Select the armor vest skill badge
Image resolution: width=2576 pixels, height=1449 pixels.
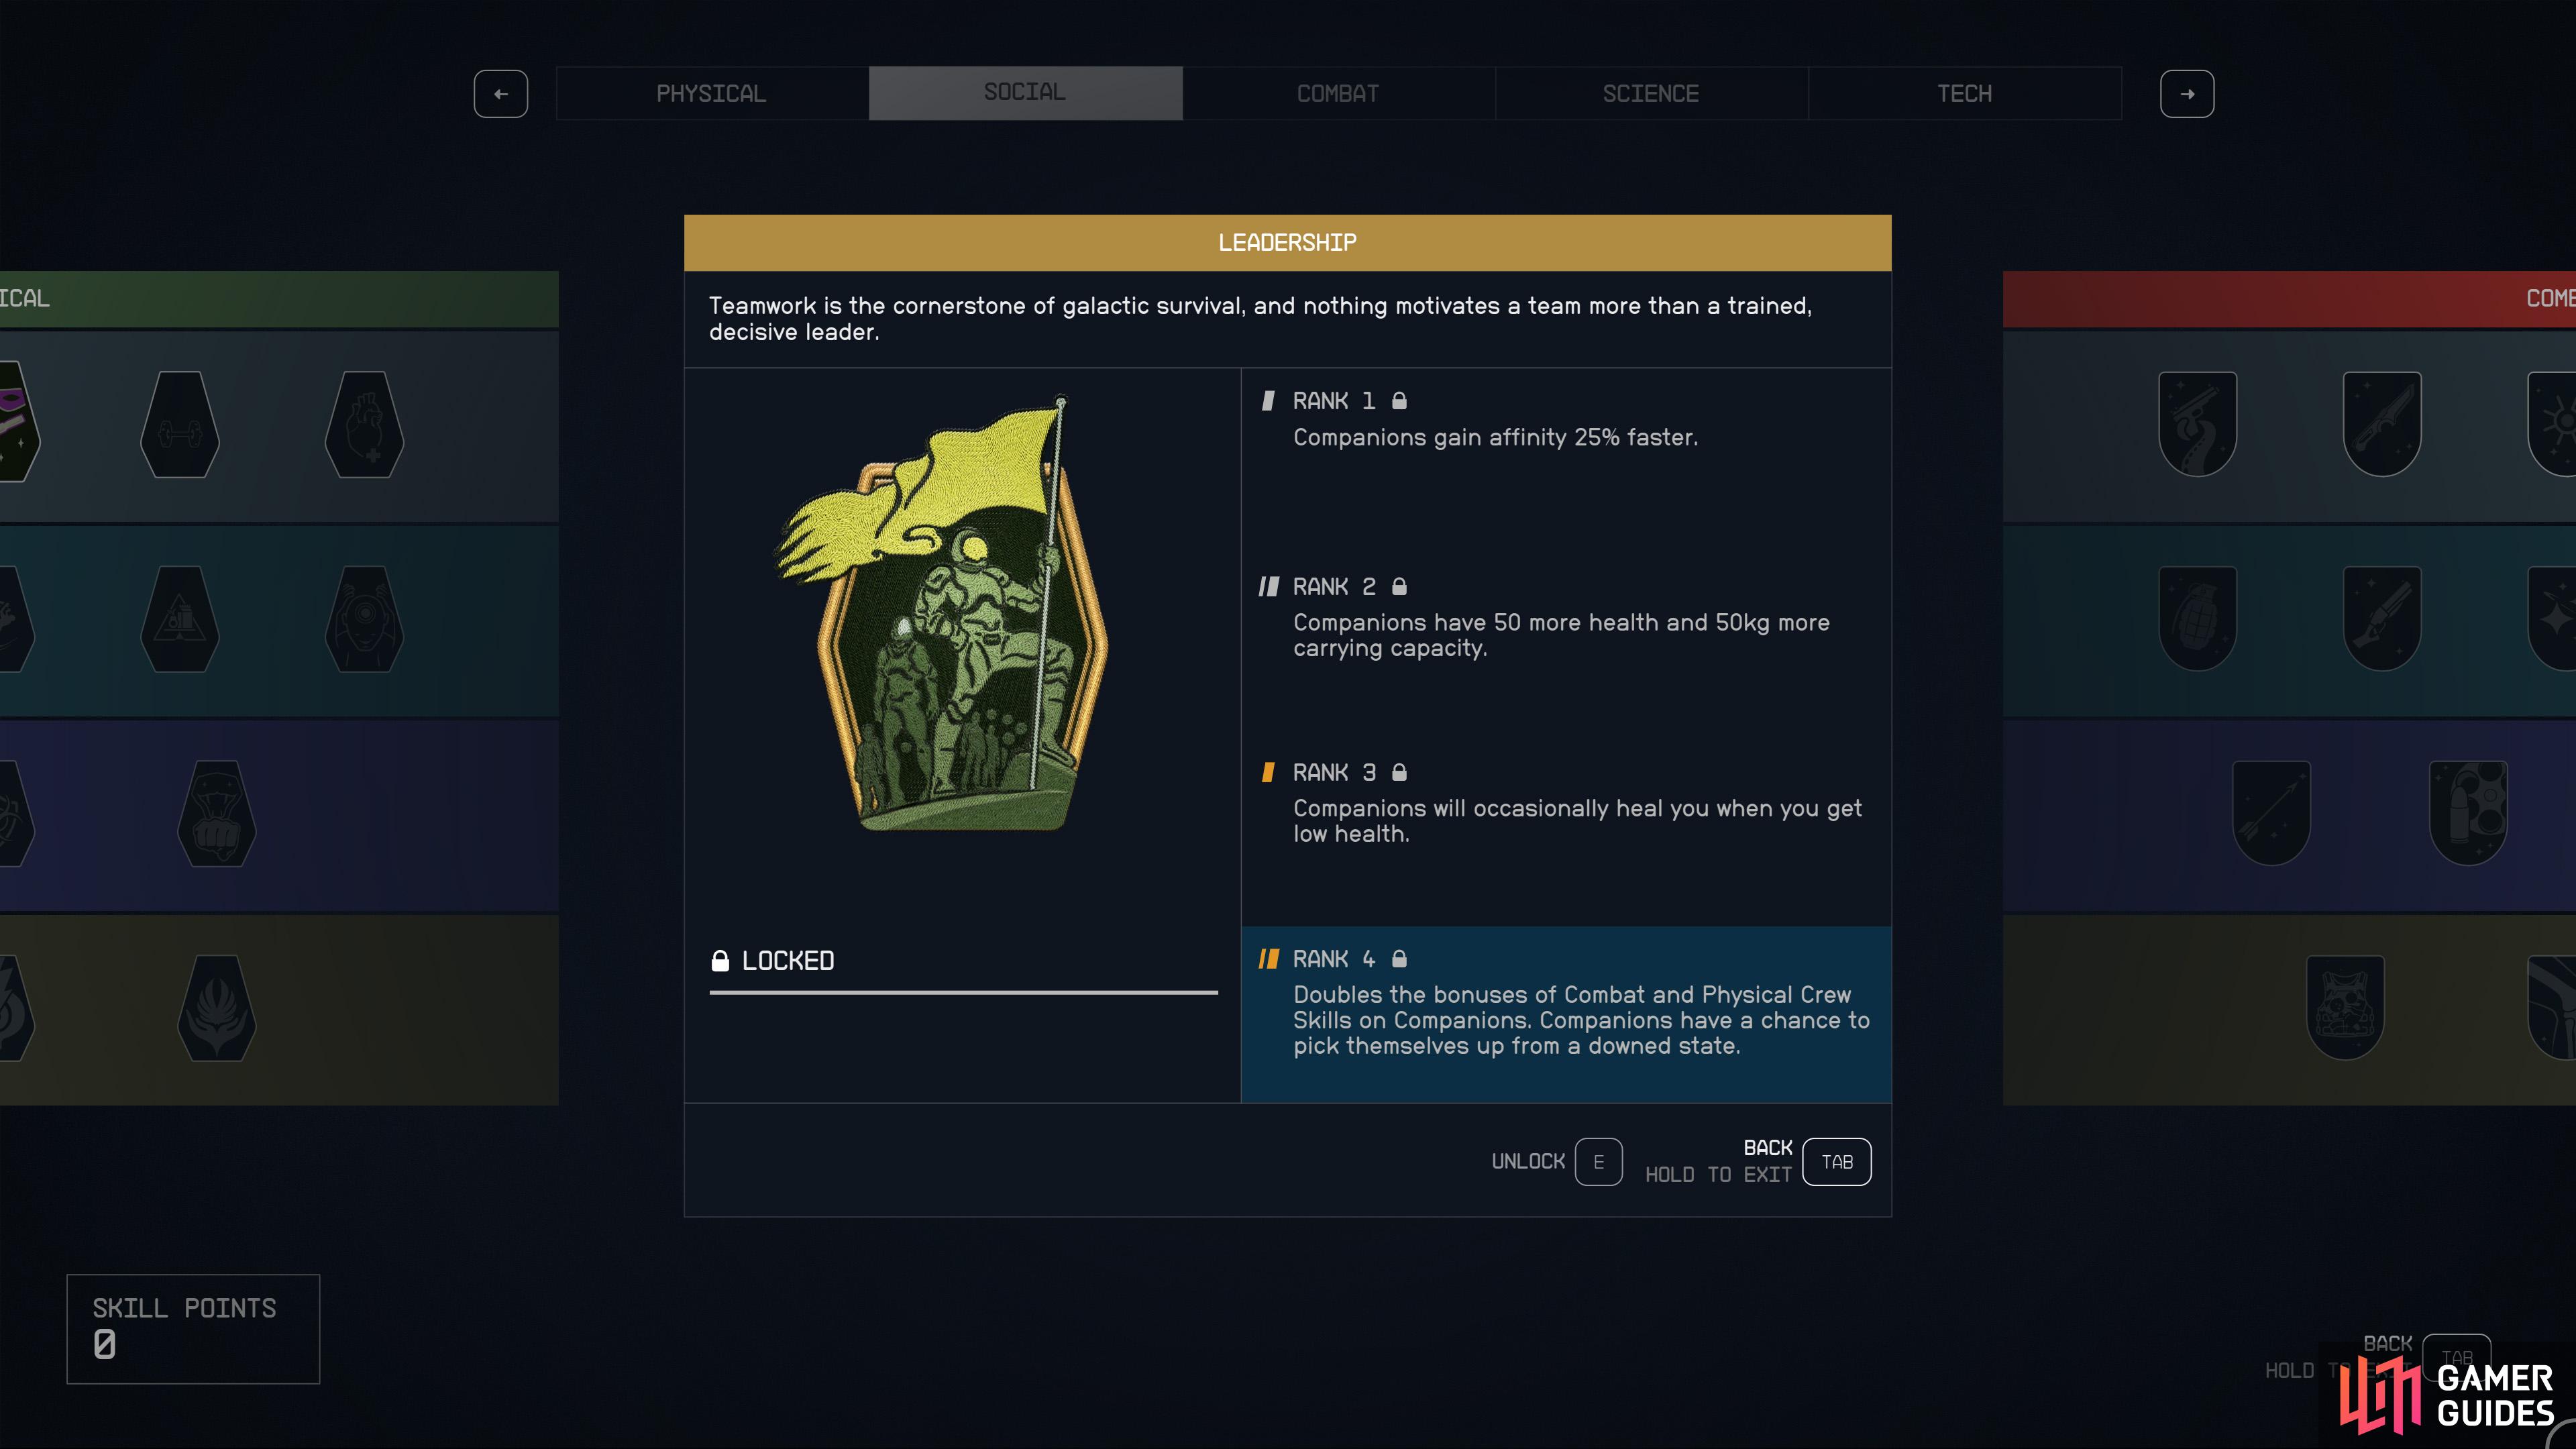(x=2345, y=1007)
